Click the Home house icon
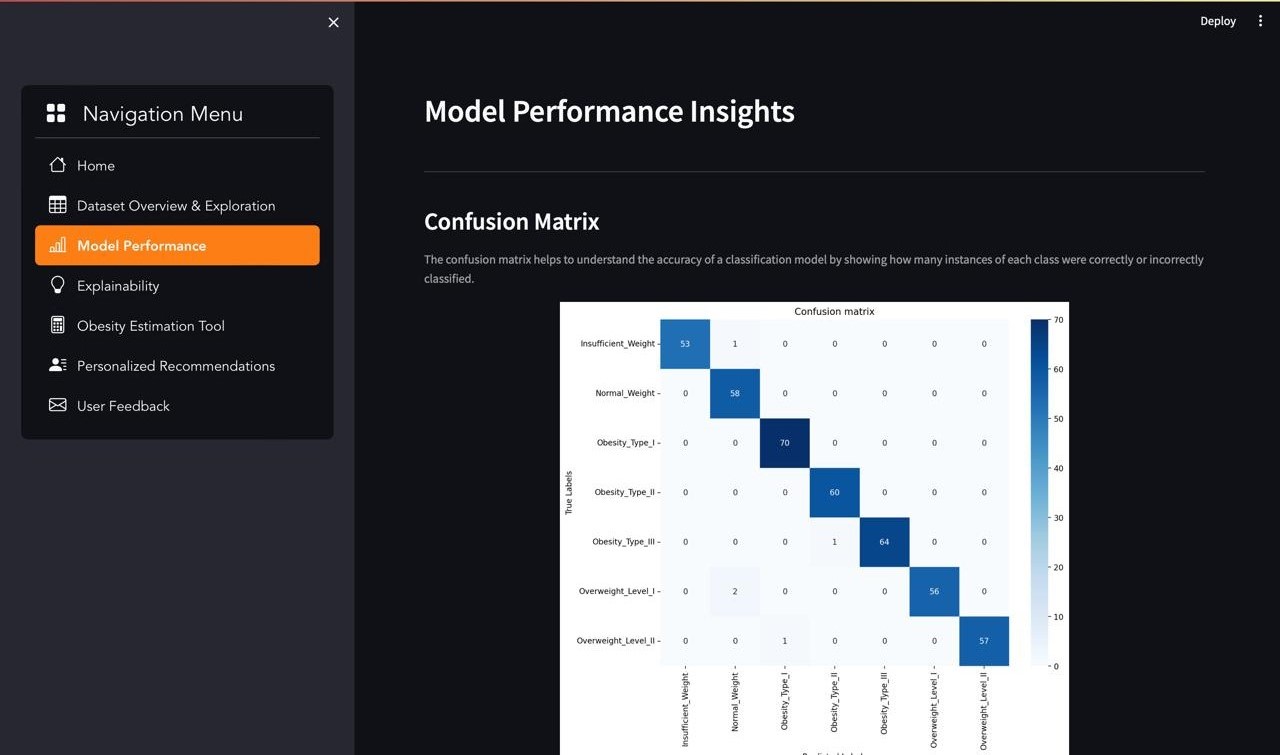The width and height of the screenshot is (1280, 755). [x=58, y=165]
